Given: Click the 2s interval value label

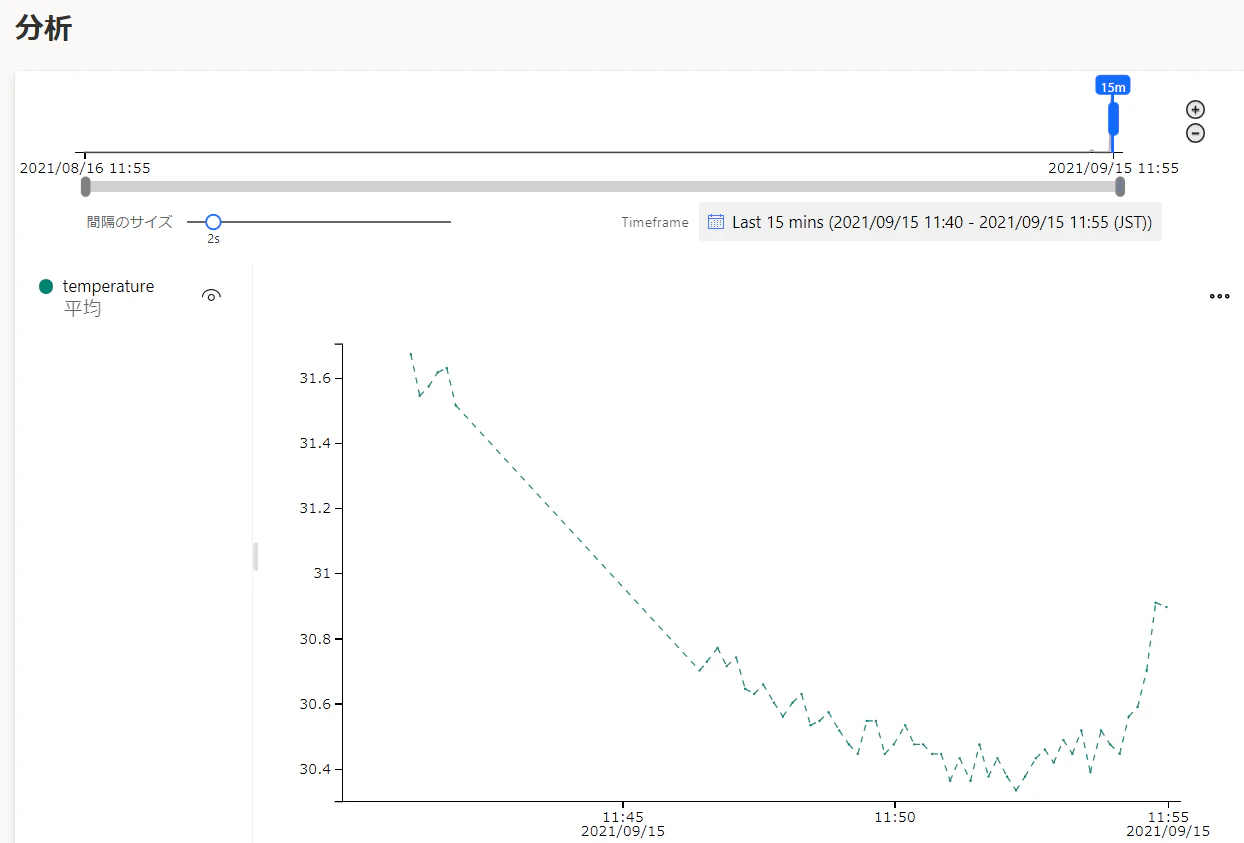Looking at the screenshot, I should [213, 239].
